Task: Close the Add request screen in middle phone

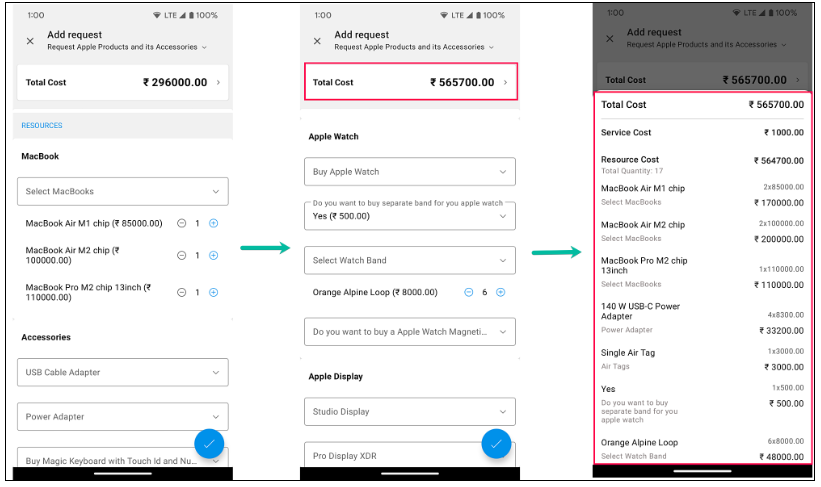Action: pos(317,41)
